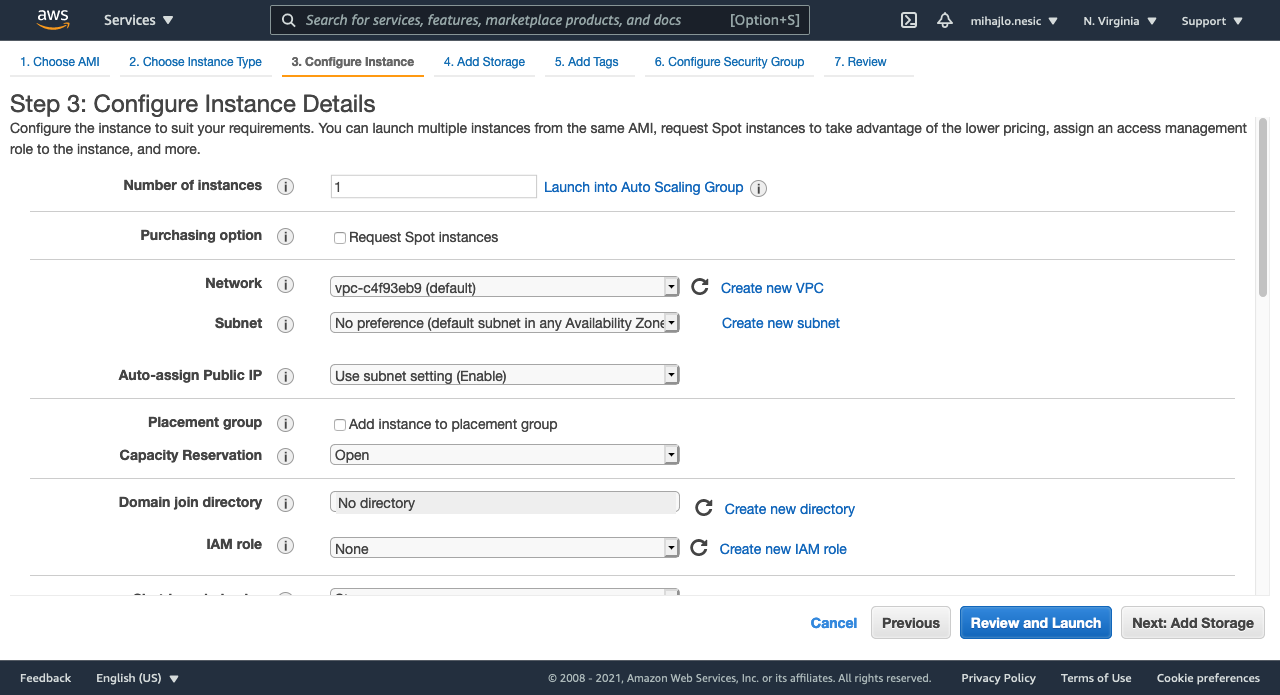Open the Terms of Use link
1280x695 pixels.
pos(1096,678)
